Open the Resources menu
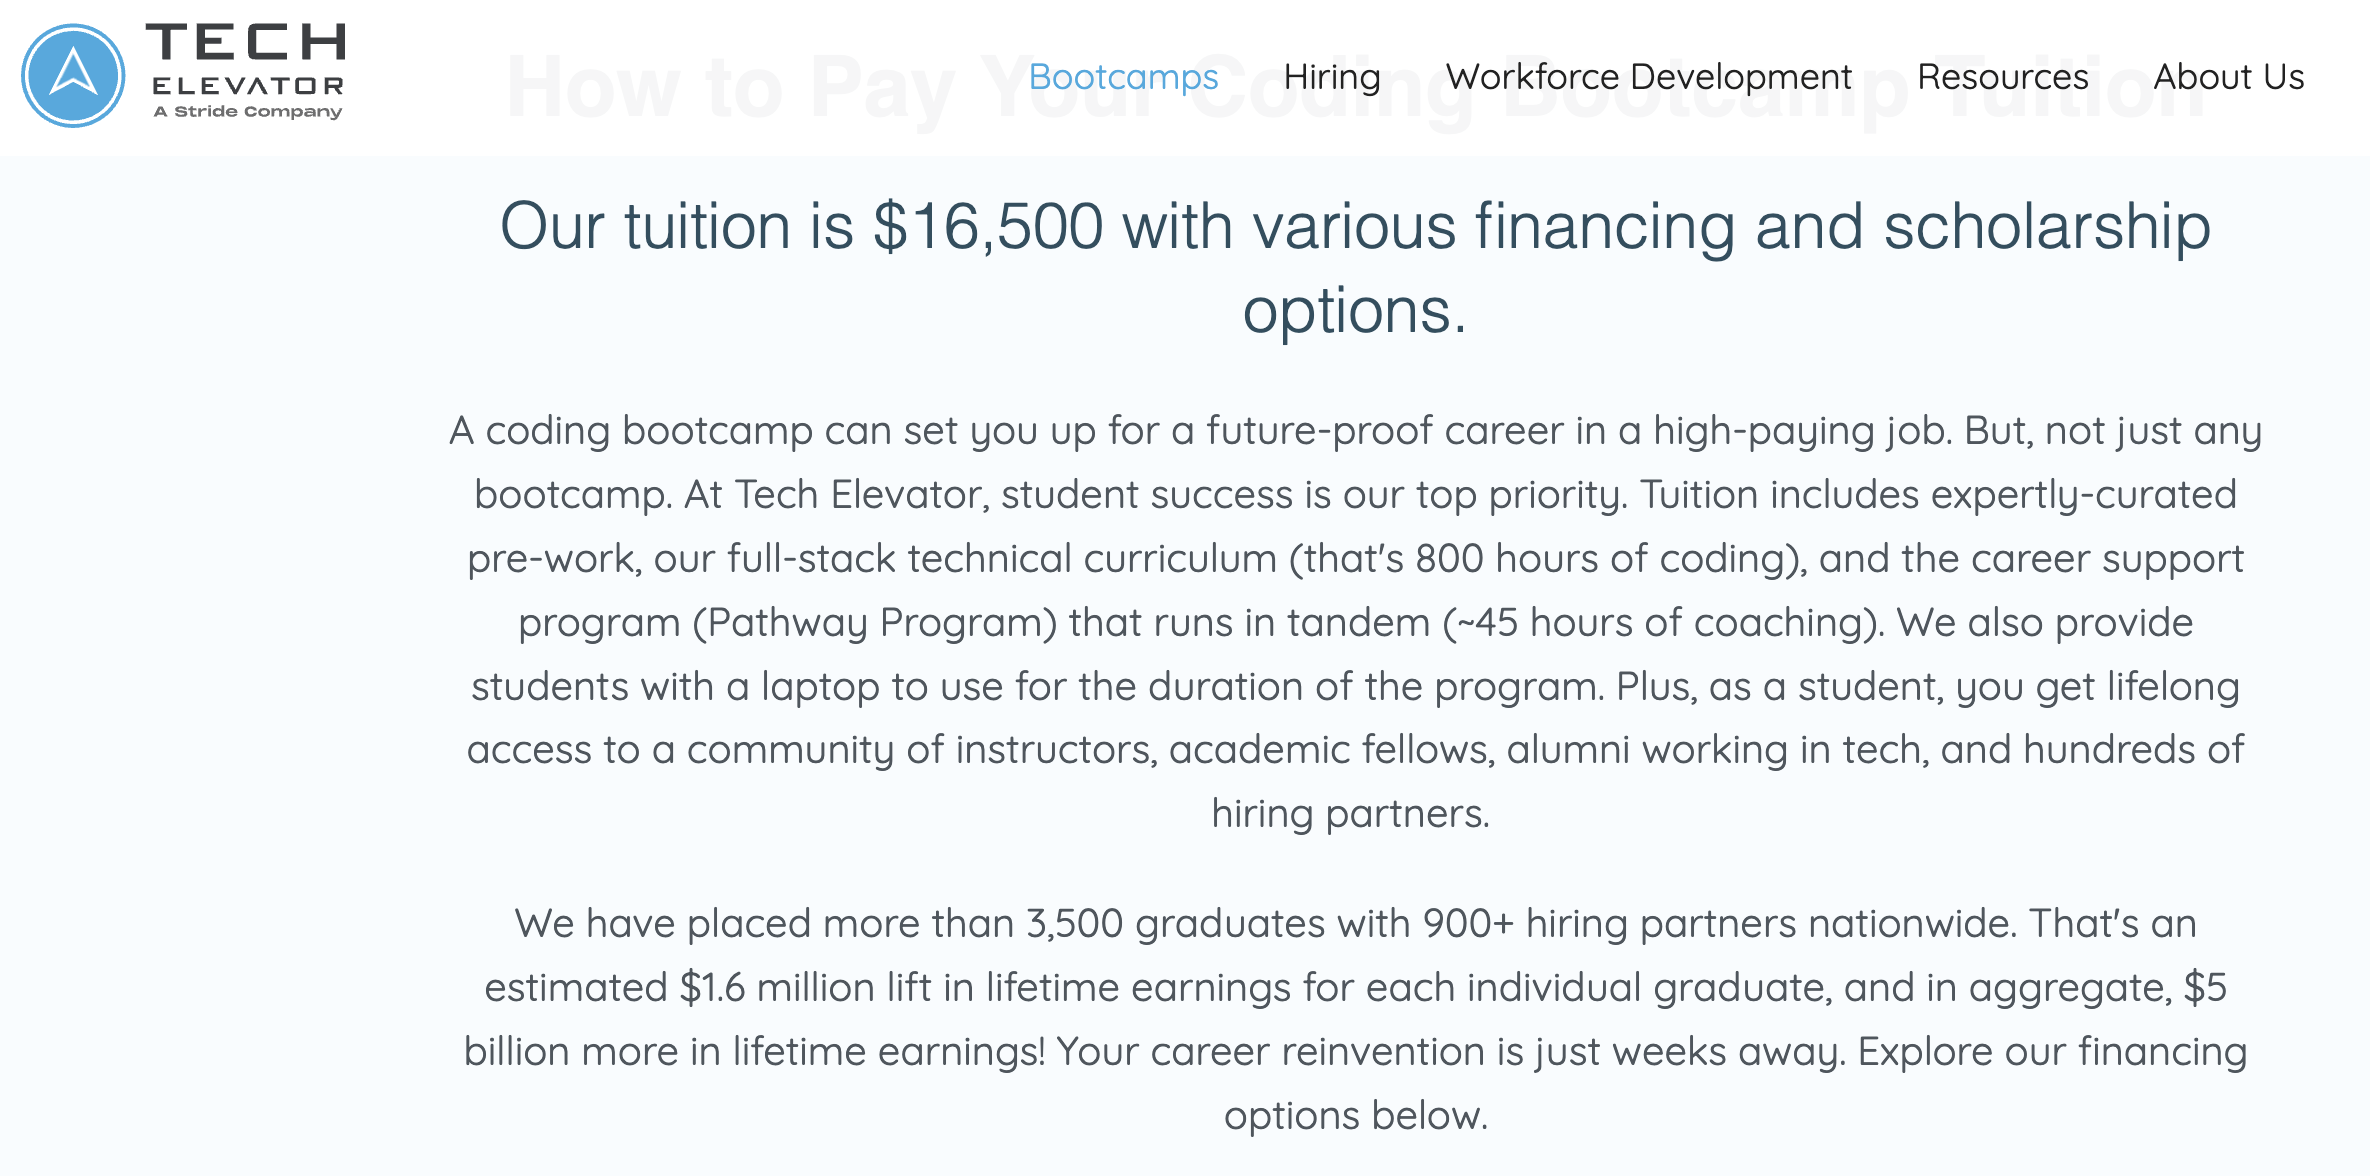Viewport: 2370px width, 1176px height. pyautogui.click(x=2003, y=77)
